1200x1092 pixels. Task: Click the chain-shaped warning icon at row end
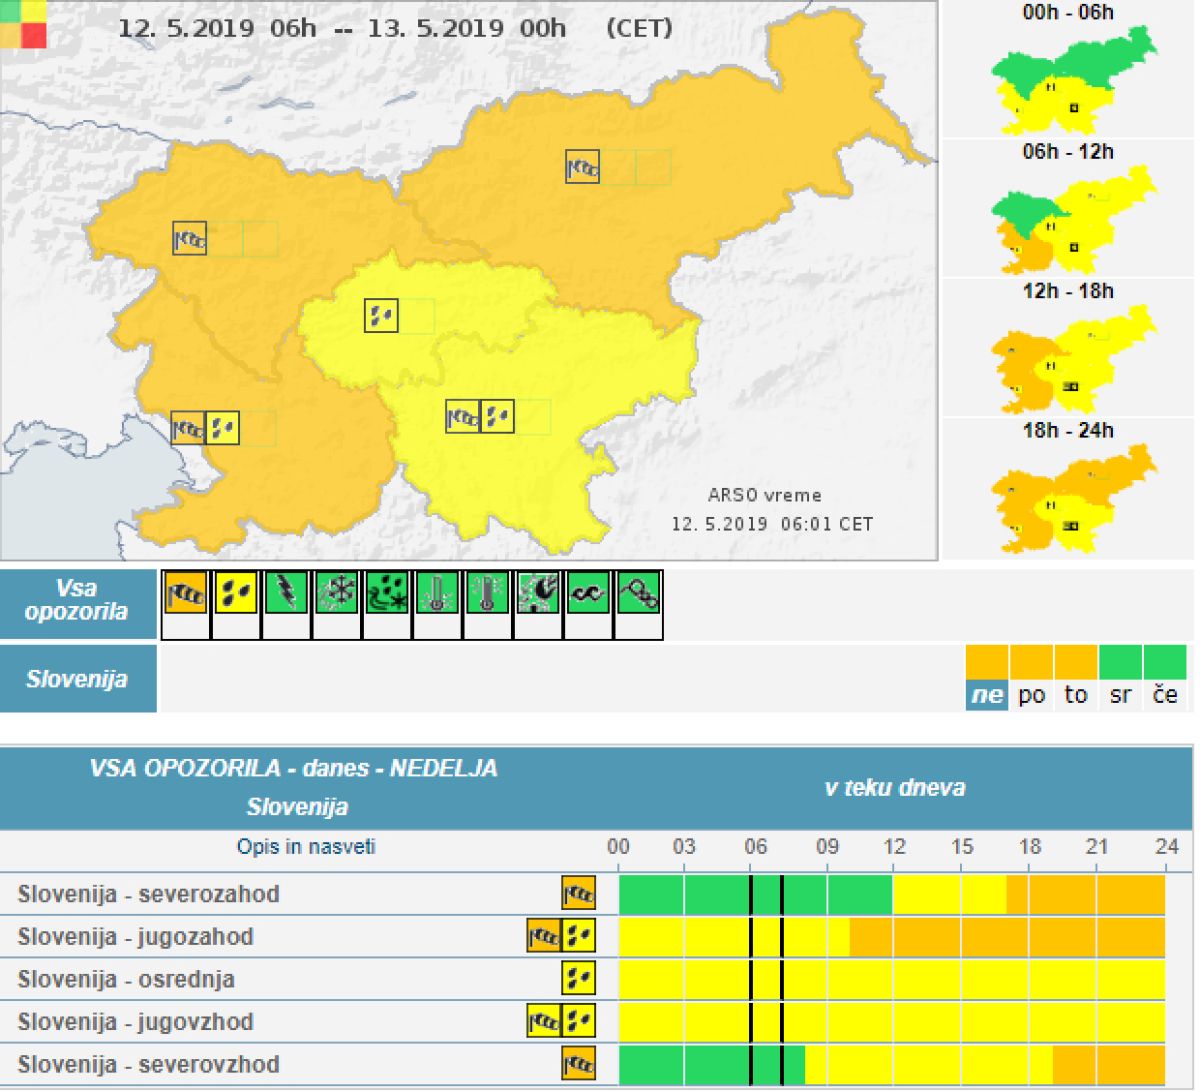click(638, 593)
